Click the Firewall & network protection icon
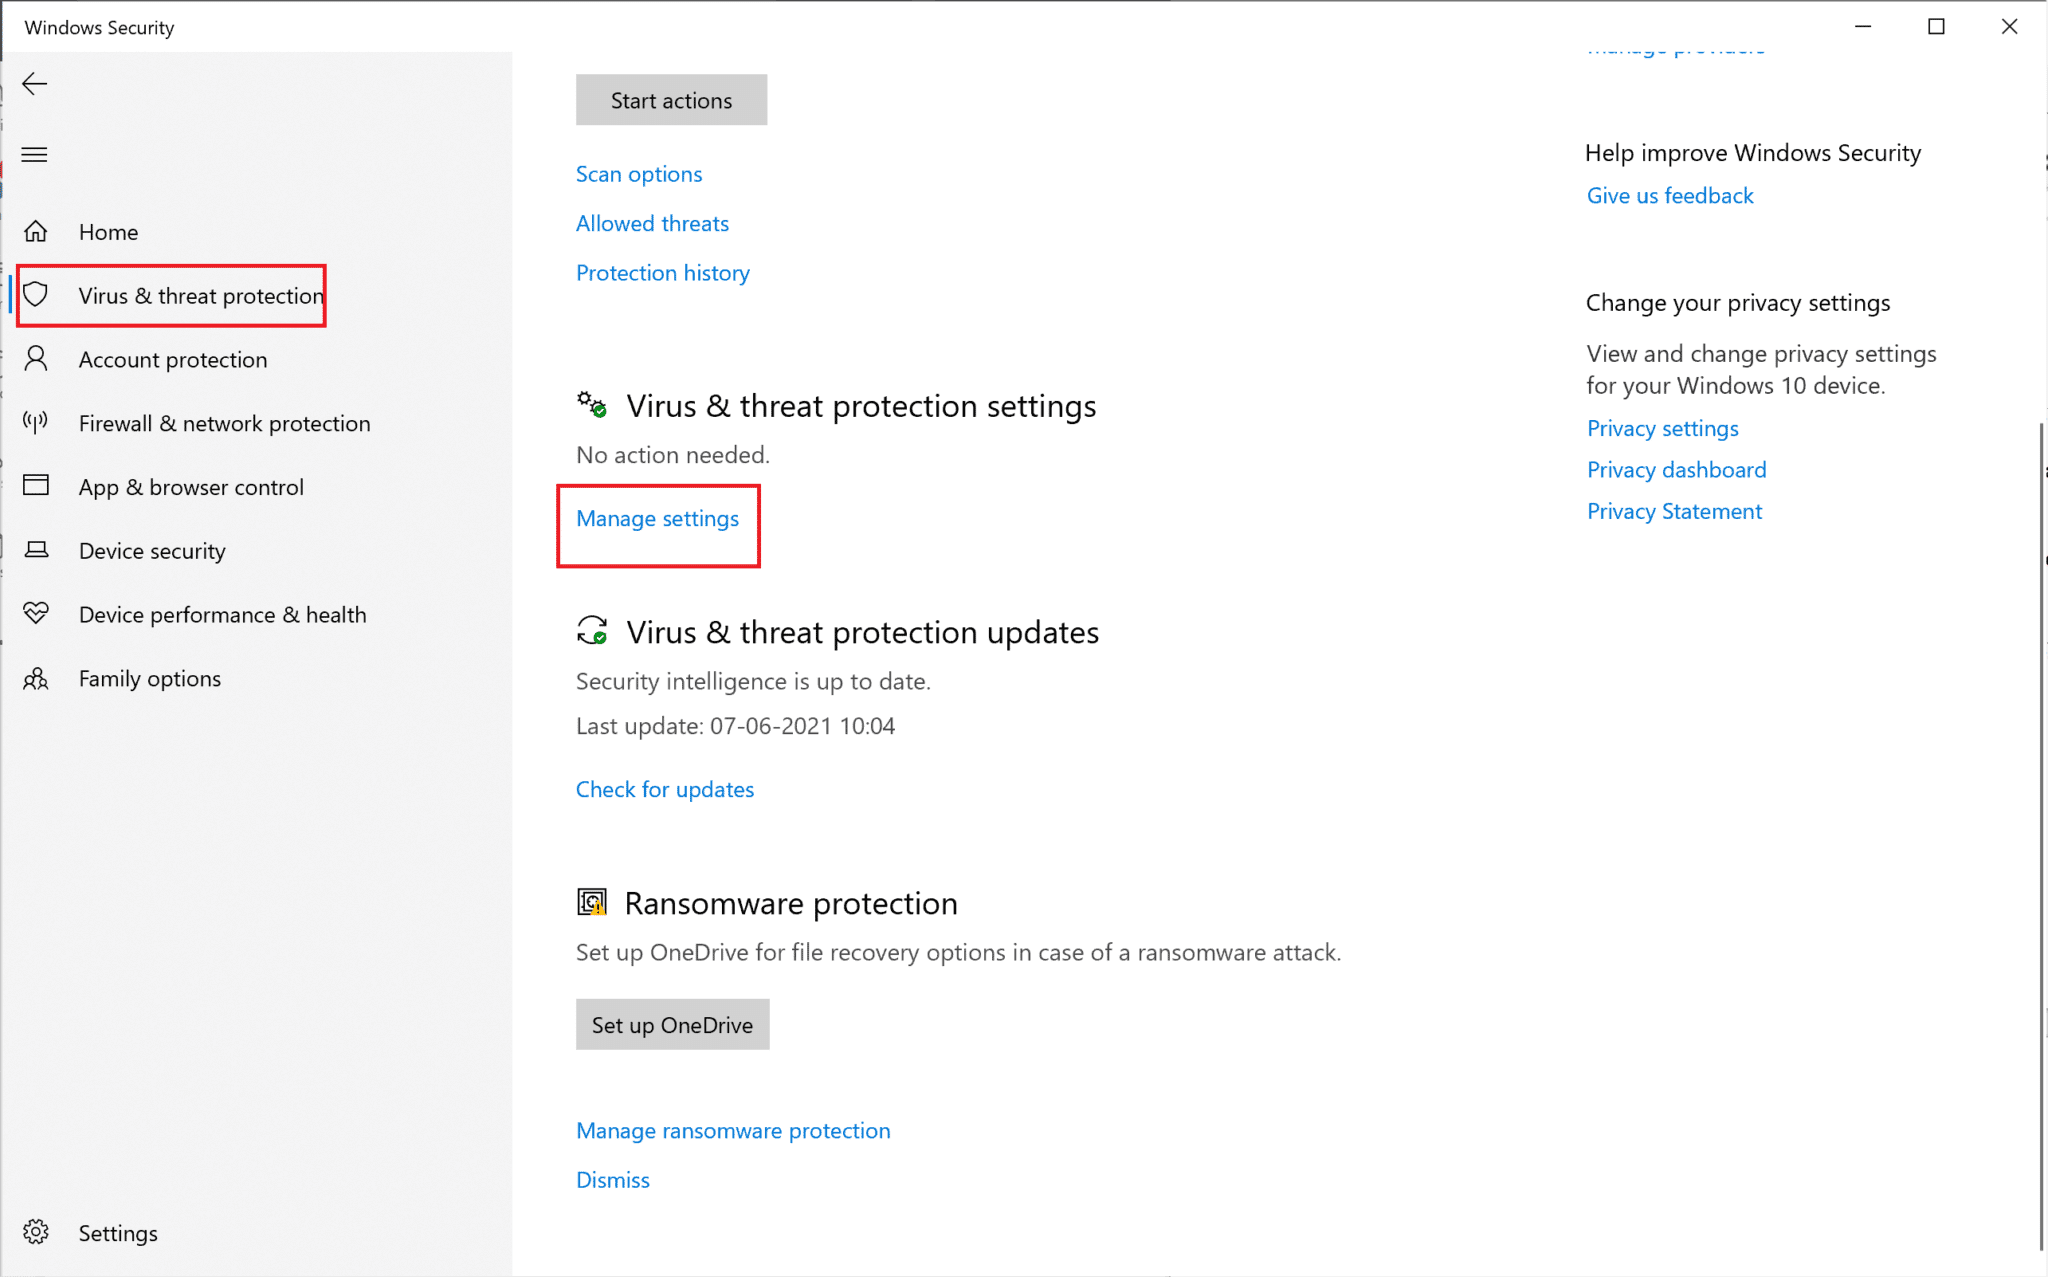The height and width of the screenshot is (1277, 2048). (x=37, y=422)
